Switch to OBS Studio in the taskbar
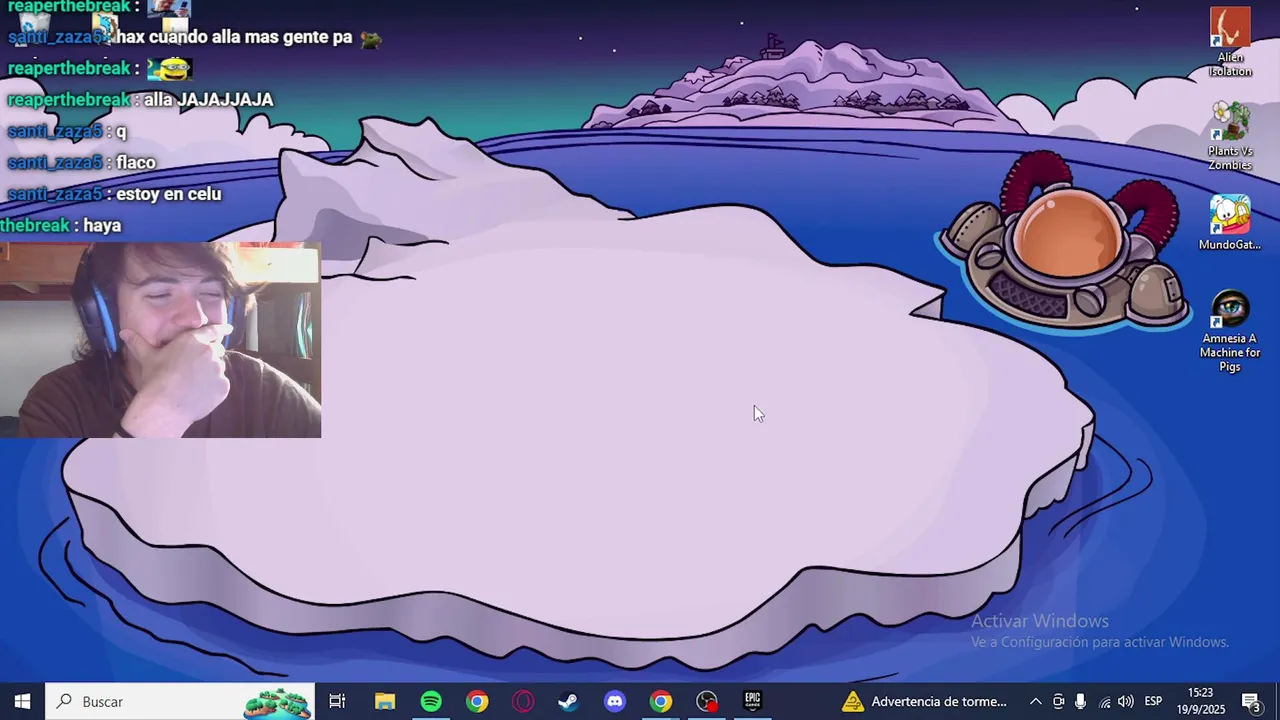 pos(707,701)
